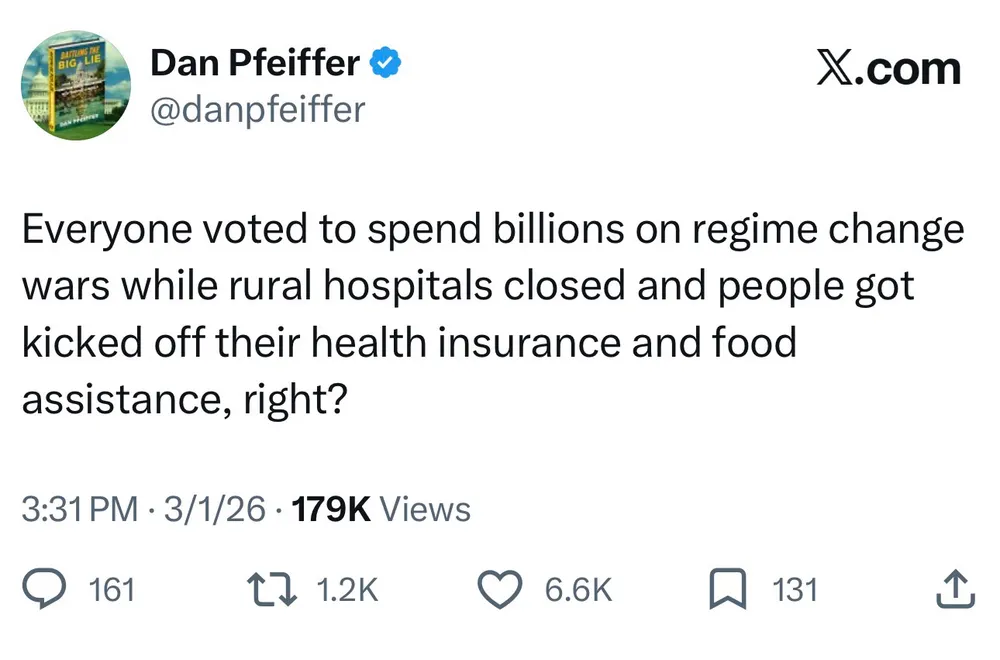The image size is (1000, 660).
Task: Click the word 'Views' label
Action: [x=426, y=510]
